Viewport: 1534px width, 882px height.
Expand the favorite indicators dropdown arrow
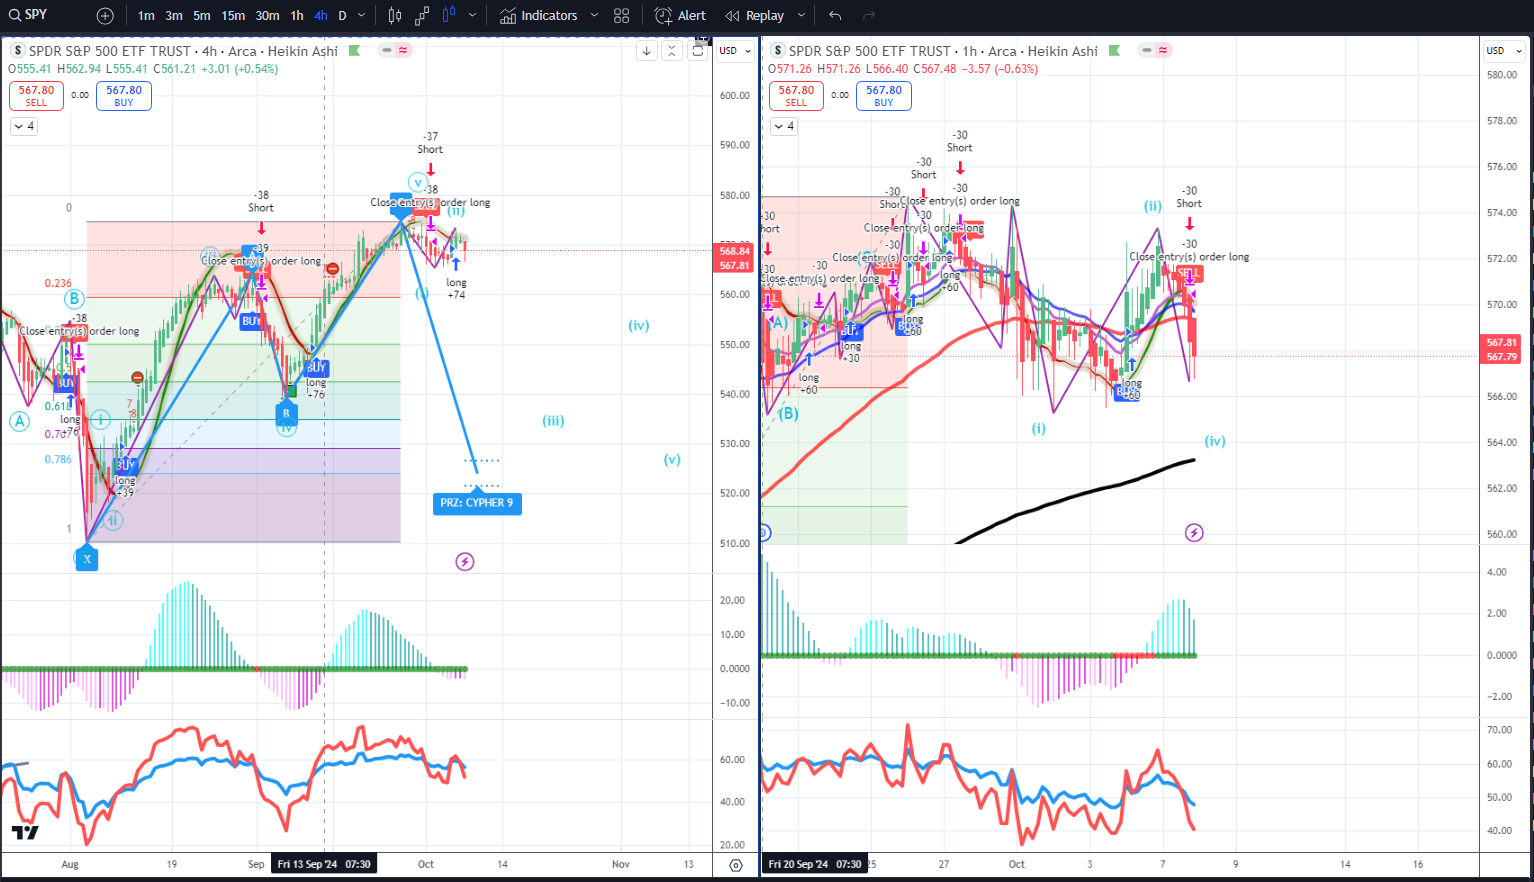tap(594, 15)
